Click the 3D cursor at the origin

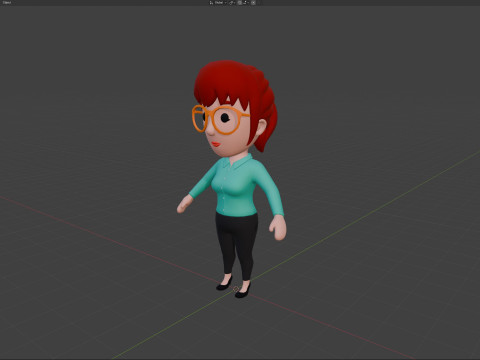[x=236, y=289]
